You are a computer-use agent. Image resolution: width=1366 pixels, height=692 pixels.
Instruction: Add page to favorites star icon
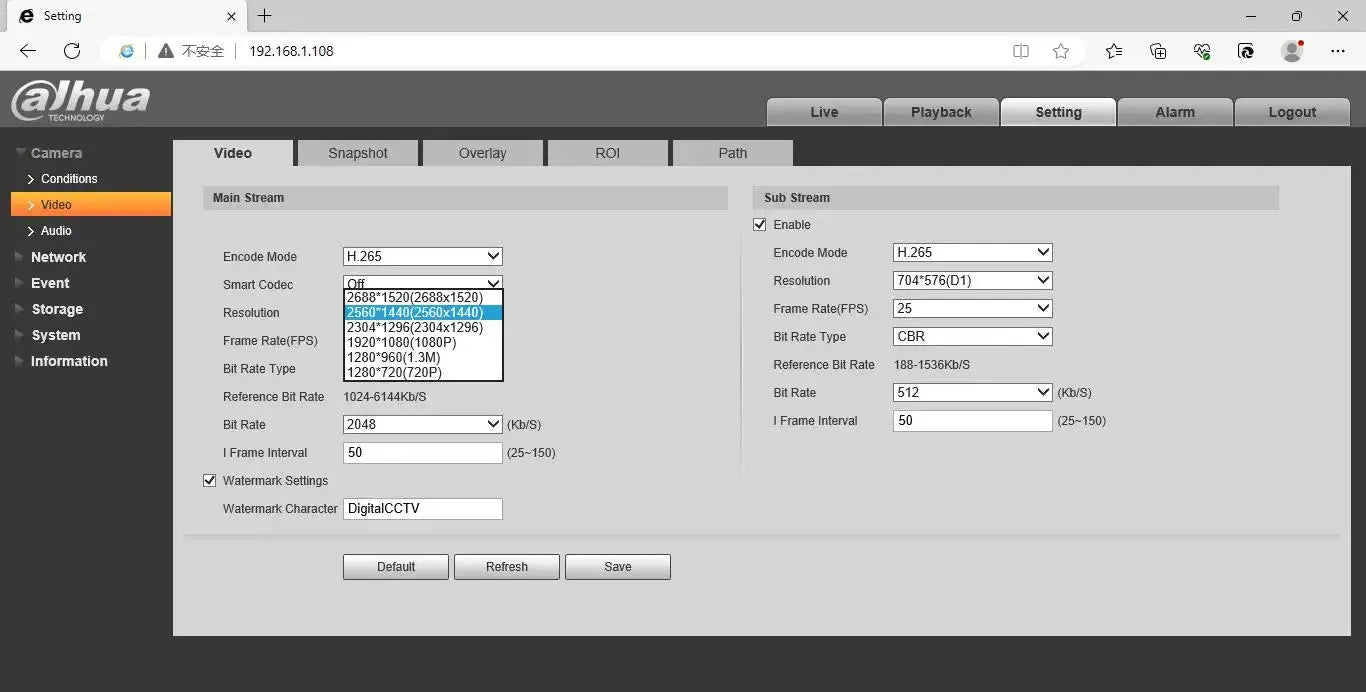pos(1061,51)
